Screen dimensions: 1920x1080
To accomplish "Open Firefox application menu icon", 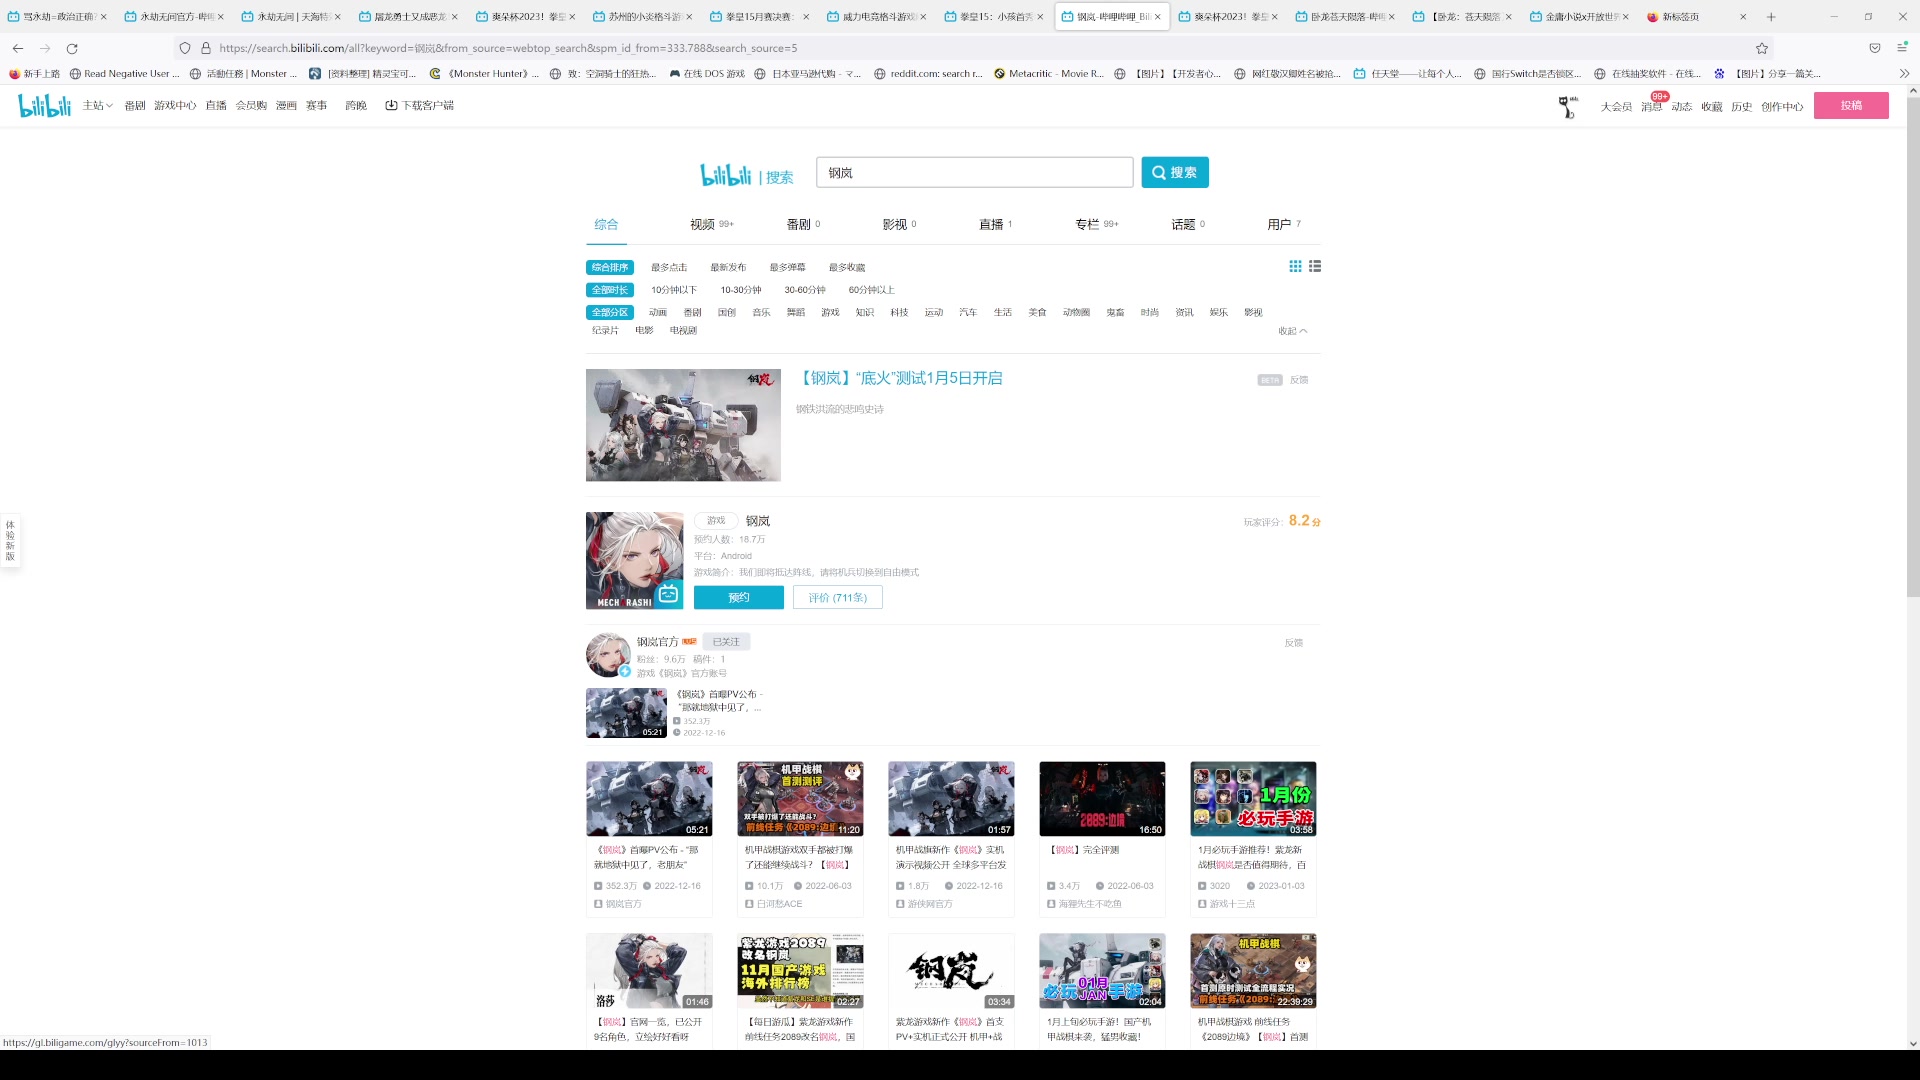I will (x=1902, y=48).
